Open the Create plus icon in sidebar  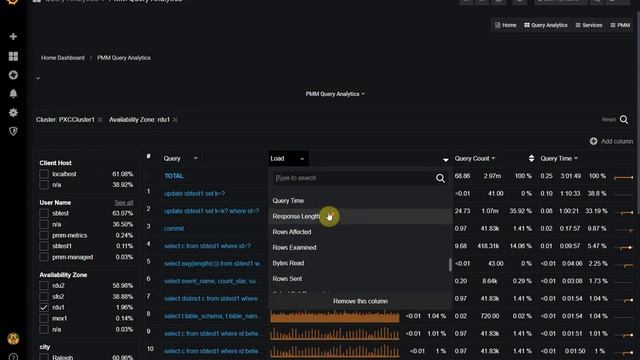[13, 37]
